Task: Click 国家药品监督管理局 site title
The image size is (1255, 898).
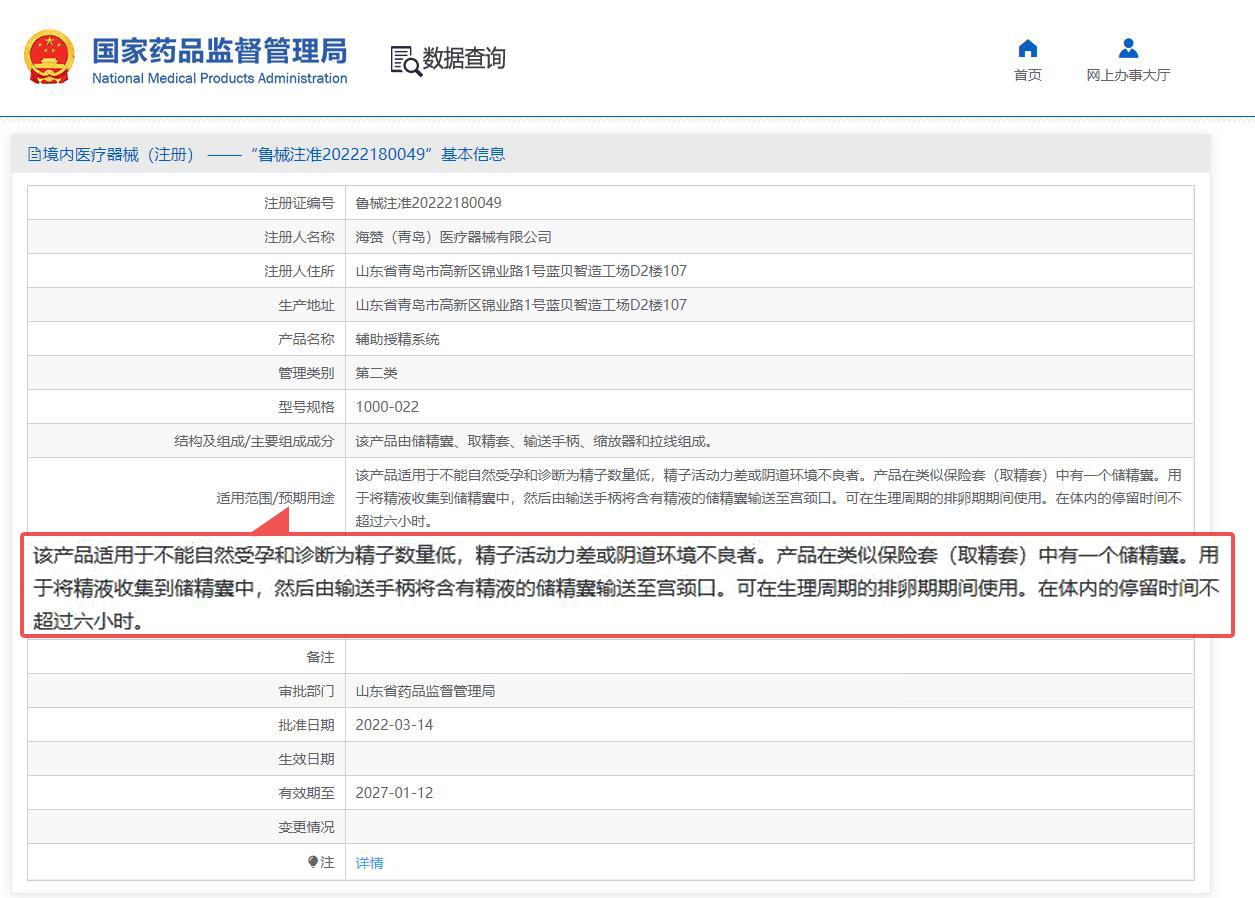Action: point(220,50)
